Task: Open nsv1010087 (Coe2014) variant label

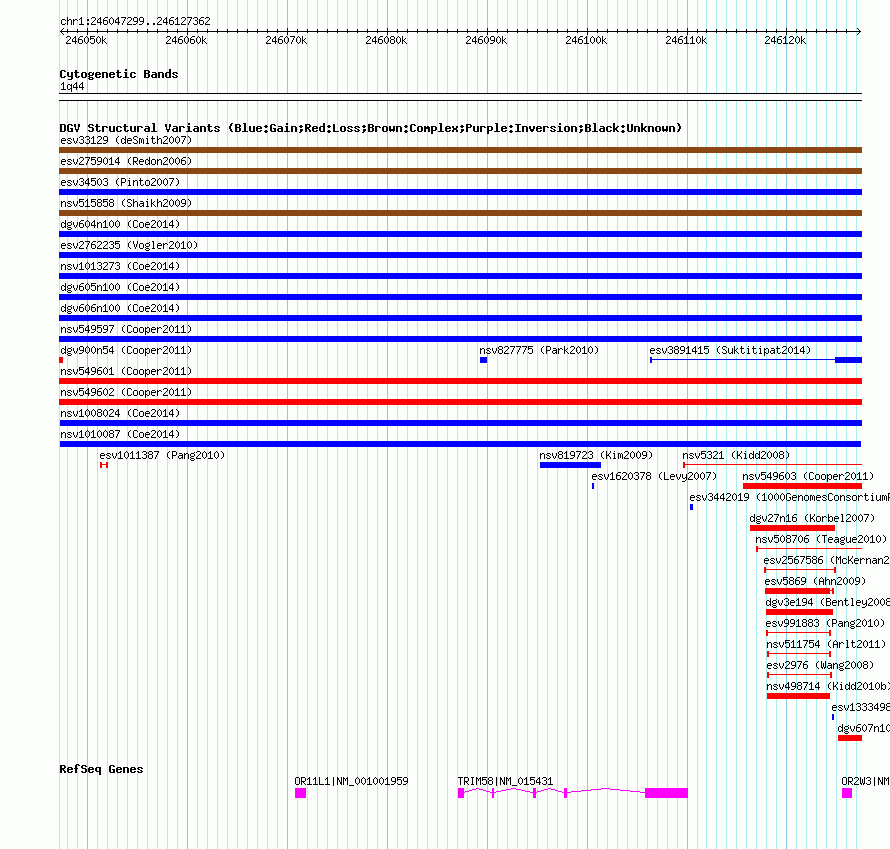Action: [x=120, y=434]
